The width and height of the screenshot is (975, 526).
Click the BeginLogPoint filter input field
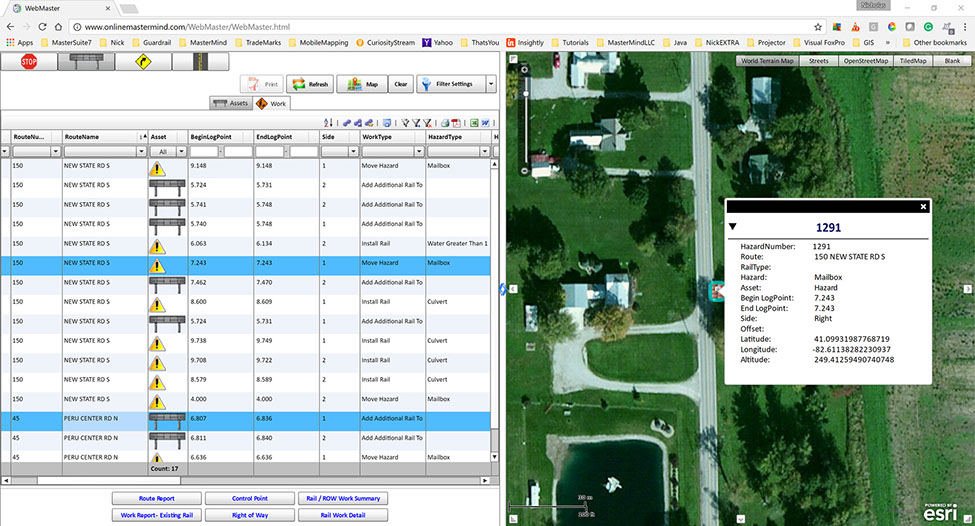coord(203,152)
